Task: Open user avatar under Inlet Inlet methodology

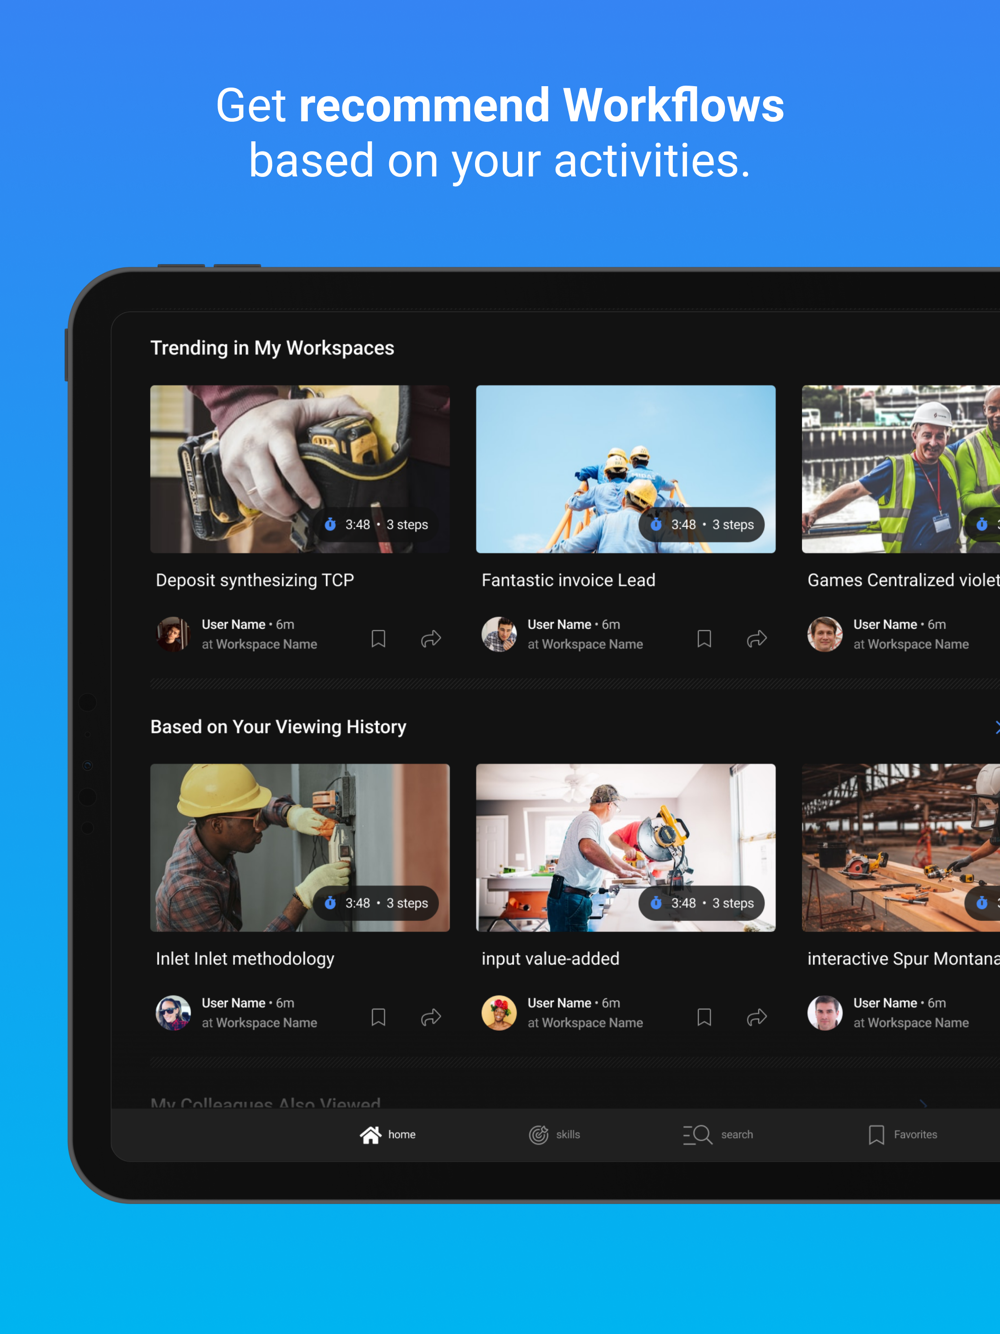Action: coord(173,1013)
